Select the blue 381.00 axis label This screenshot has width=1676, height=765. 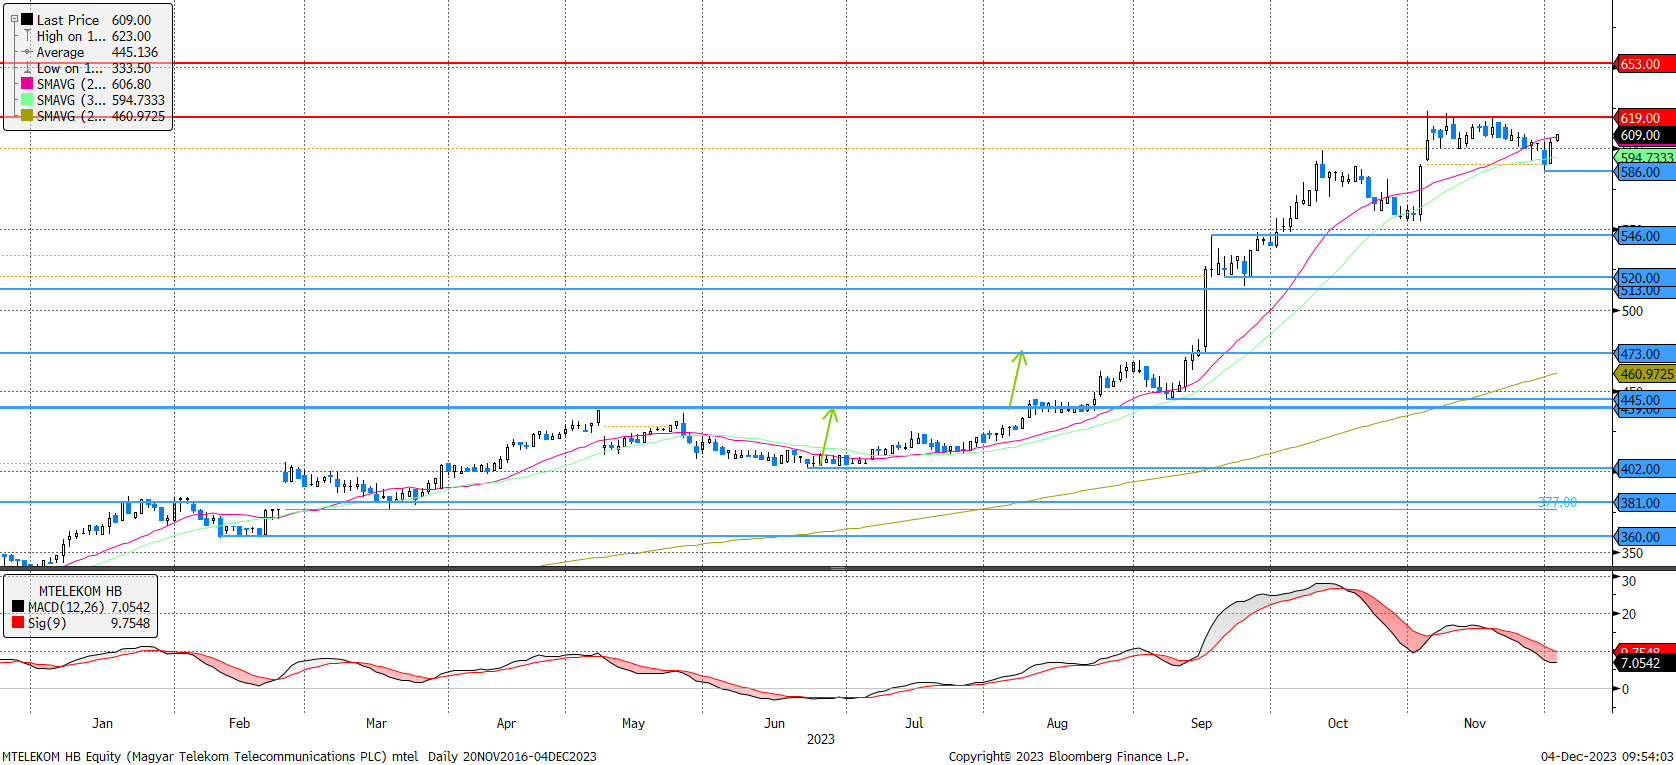(x=1644, y=503)
